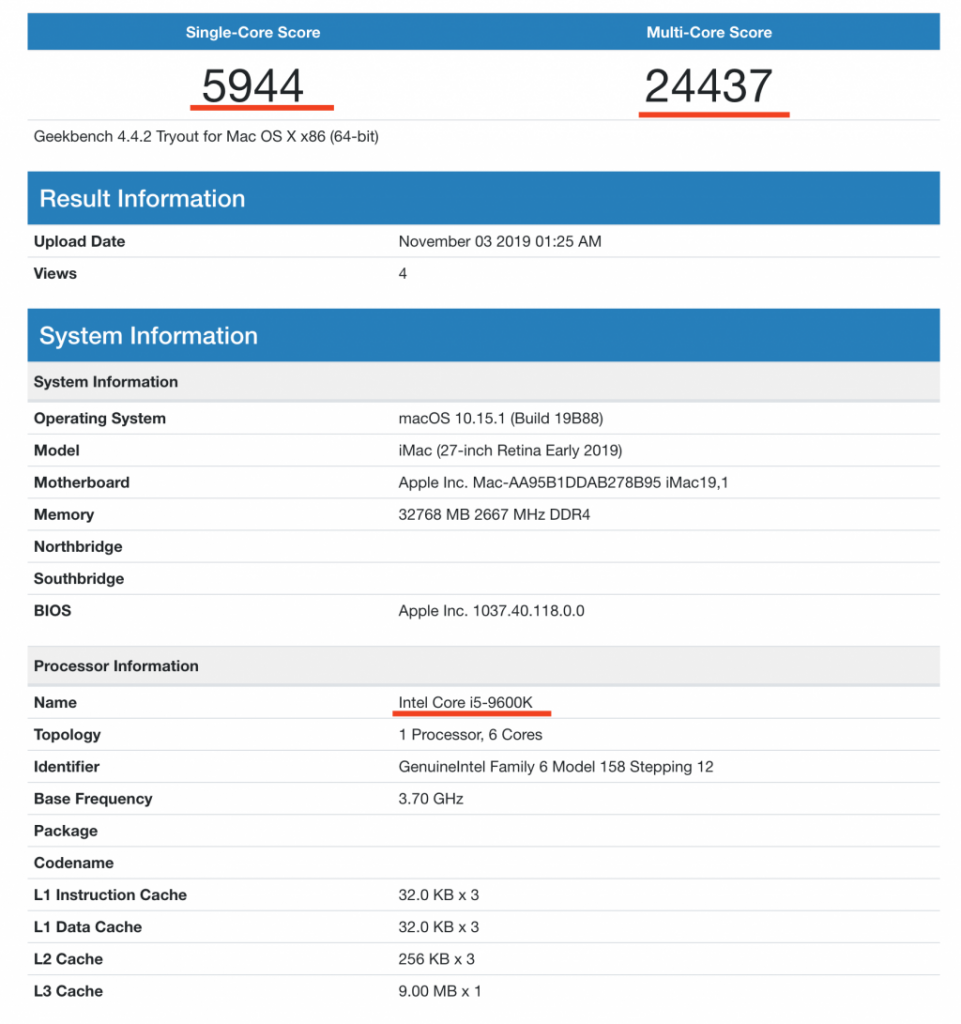Click the "Geekbench 4.4.2 Tryout for Mac OS X" line

[x=206, y=136]
